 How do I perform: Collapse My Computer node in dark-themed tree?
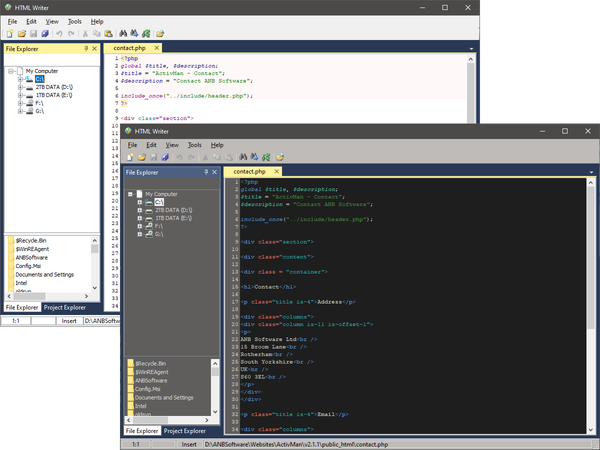[x=129, y=194]
